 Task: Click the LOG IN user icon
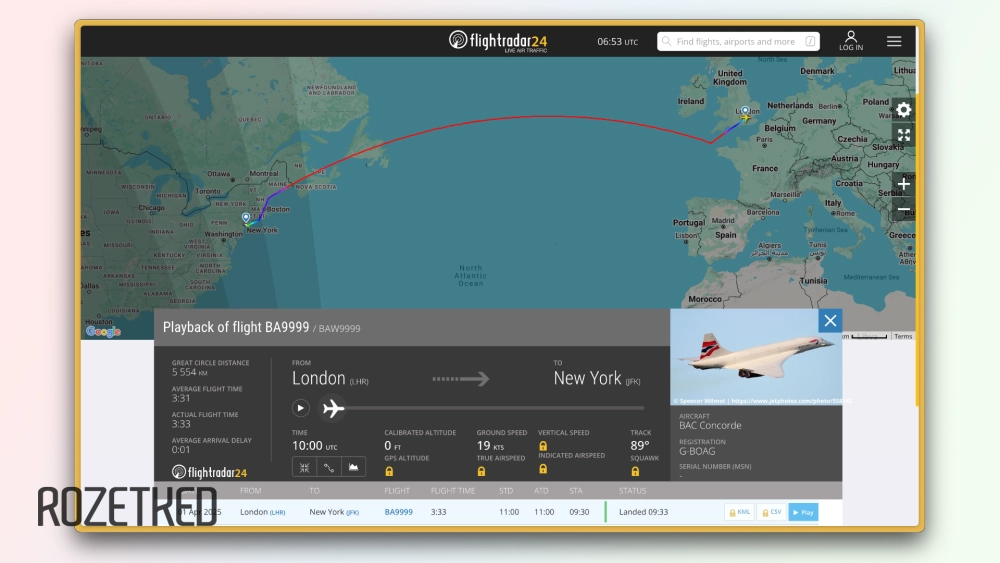[851, 40]
